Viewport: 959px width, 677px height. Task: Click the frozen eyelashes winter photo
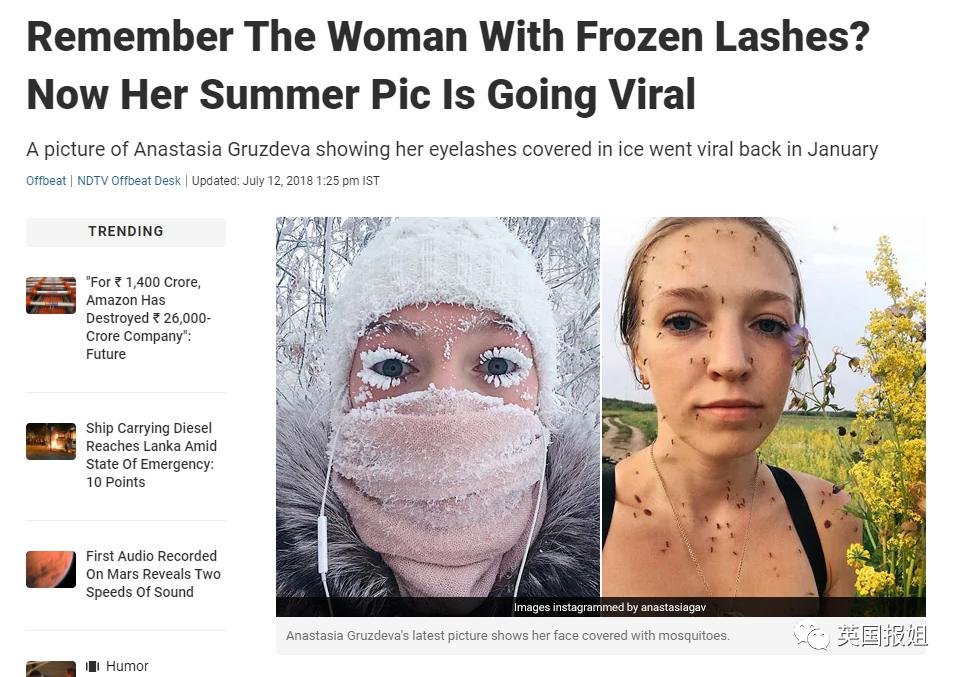438,407
